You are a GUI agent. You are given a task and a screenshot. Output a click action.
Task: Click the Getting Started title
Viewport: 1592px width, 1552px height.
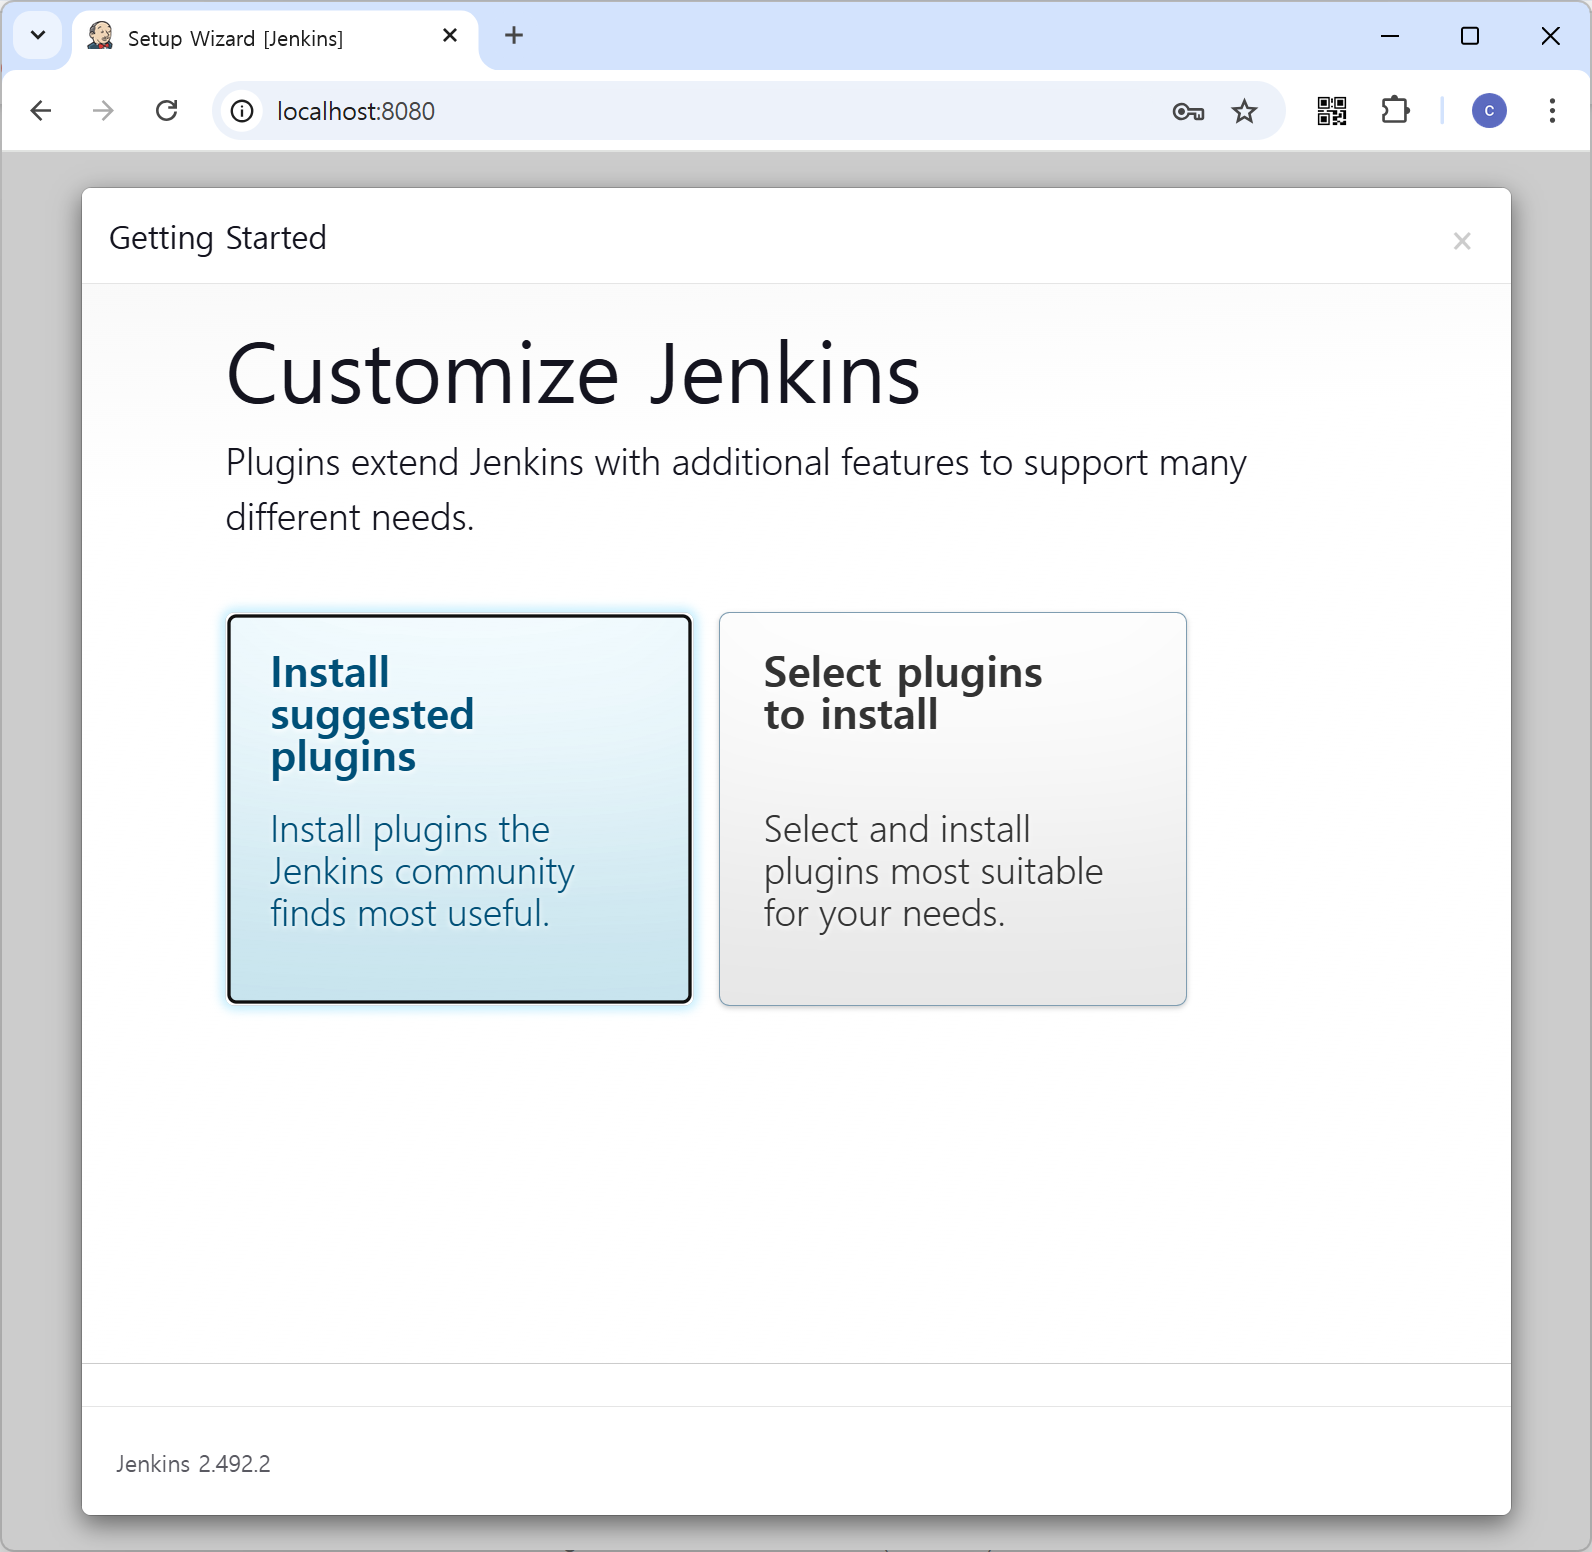[x=218, y=238]
